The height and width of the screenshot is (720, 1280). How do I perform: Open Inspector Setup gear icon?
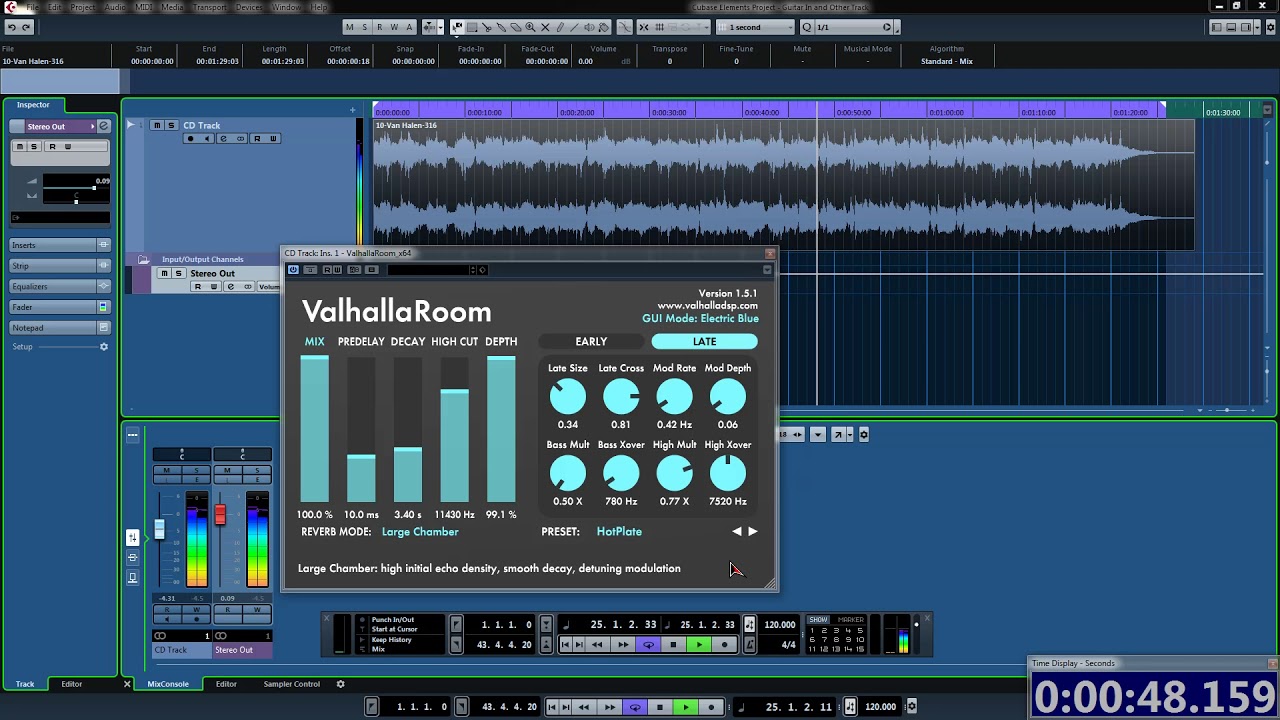click(103, 347)
